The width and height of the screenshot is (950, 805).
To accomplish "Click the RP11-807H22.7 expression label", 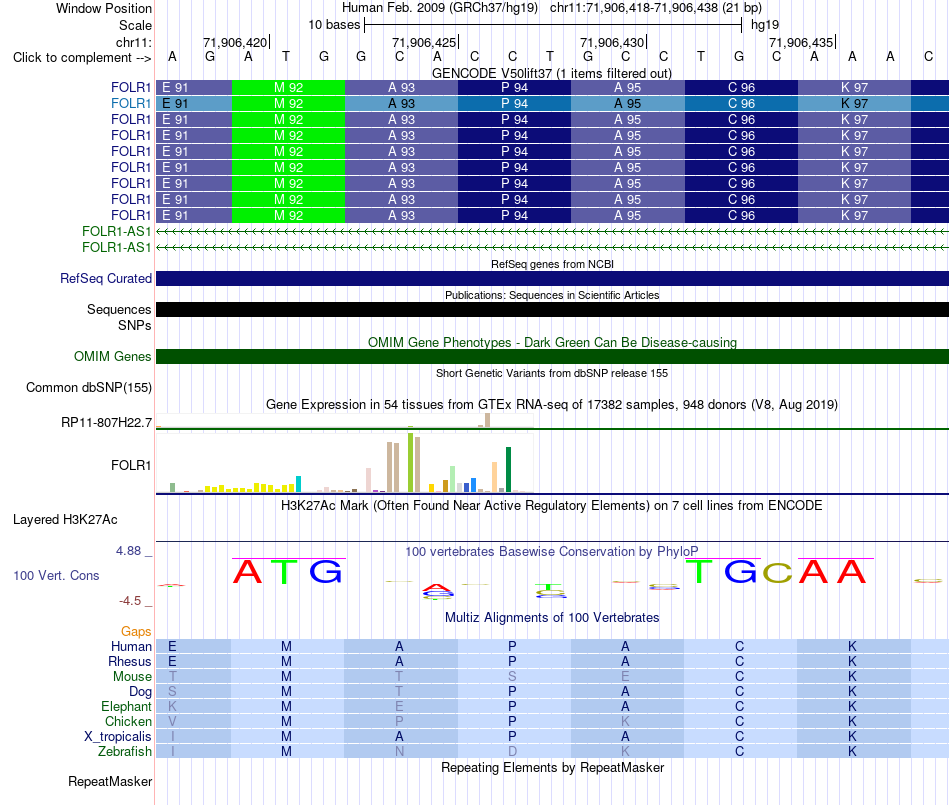I will coord(106,422).
